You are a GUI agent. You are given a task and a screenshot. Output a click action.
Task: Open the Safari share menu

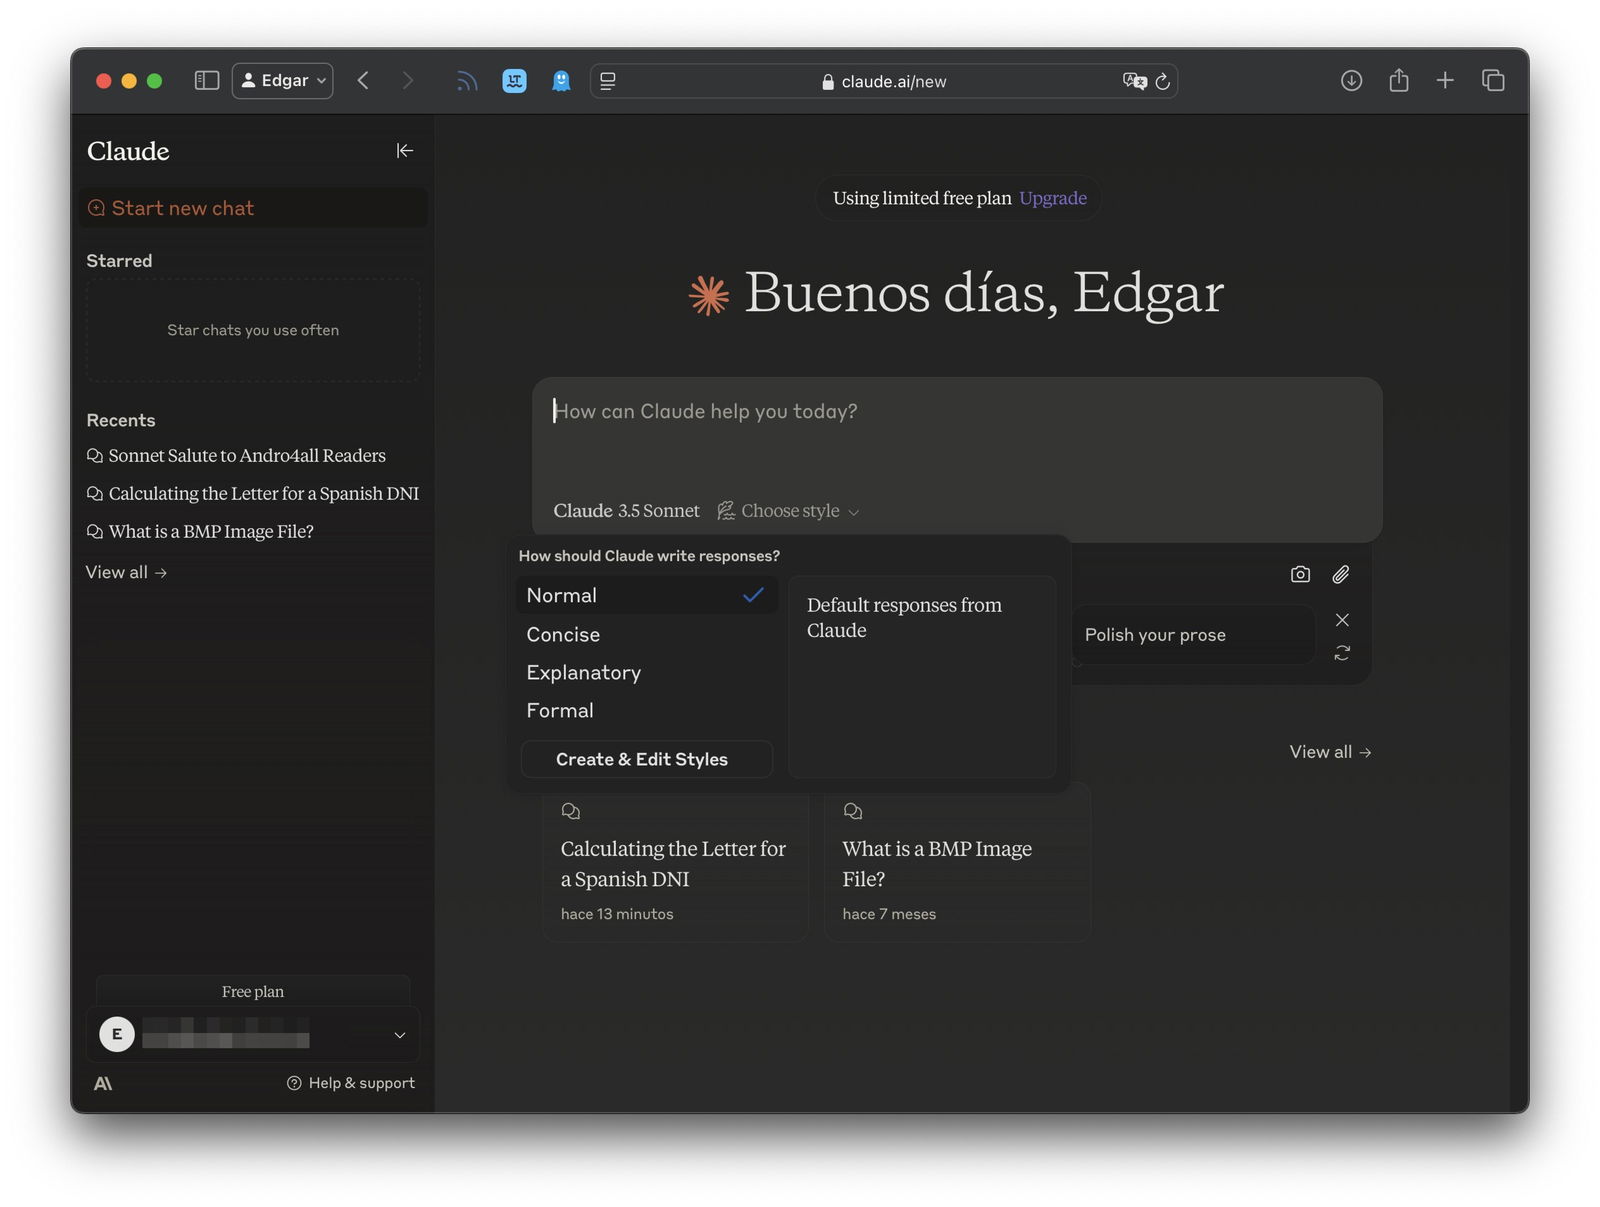click(x=1398, y=80)
